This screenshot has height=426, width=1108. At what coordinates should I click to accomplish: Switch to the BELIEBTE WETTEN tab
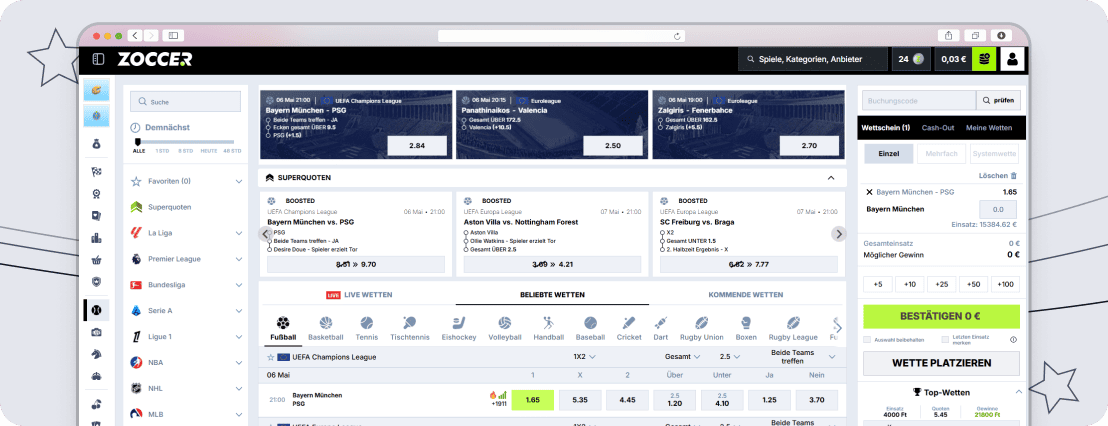click(x=553, y=295)
